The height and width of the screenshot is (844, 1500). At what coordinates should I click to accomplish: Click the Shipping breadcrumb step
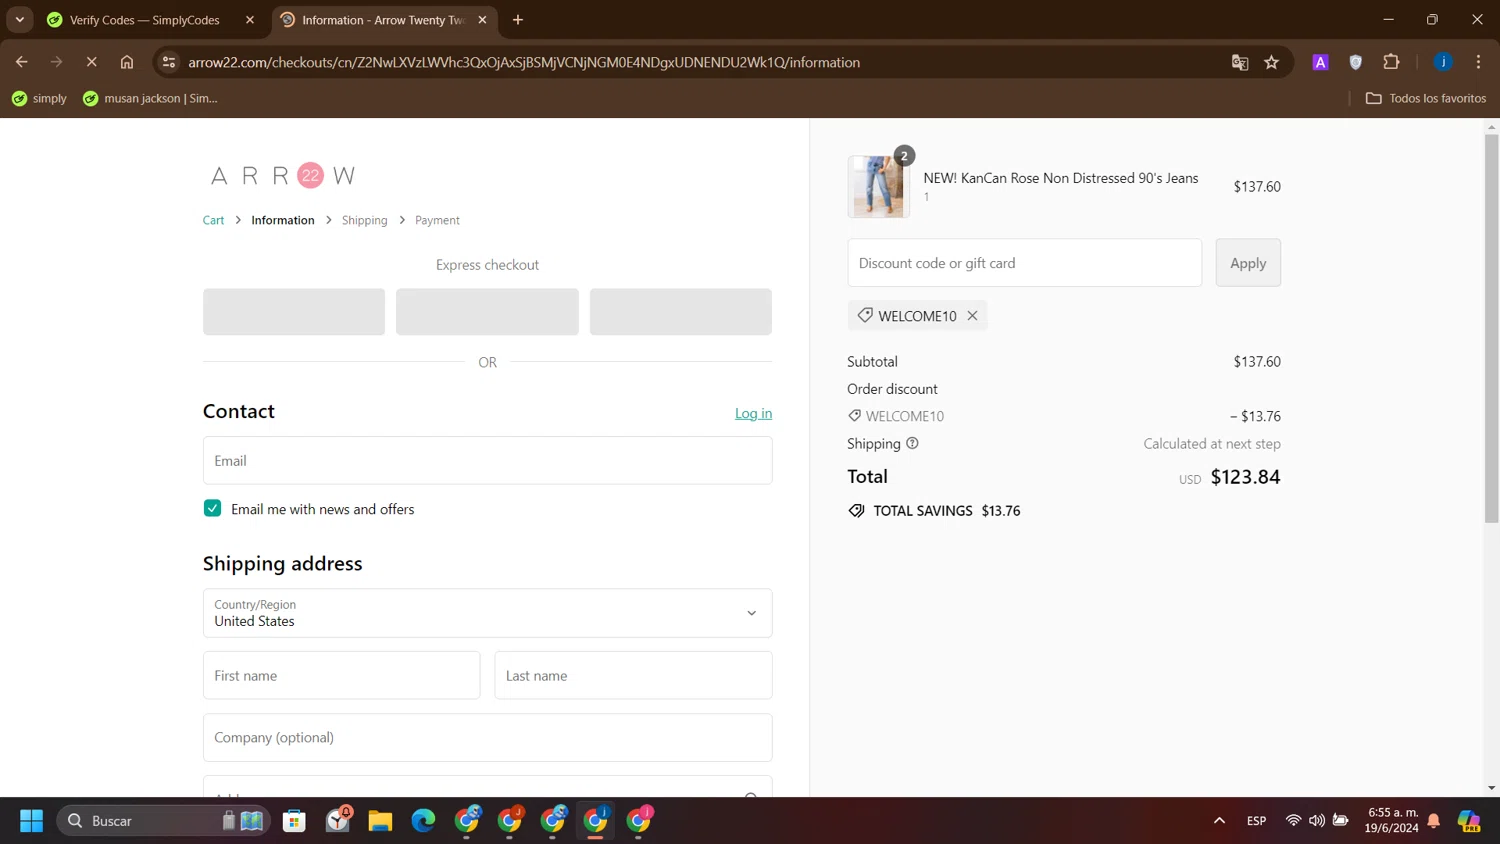tap(364, 220)
